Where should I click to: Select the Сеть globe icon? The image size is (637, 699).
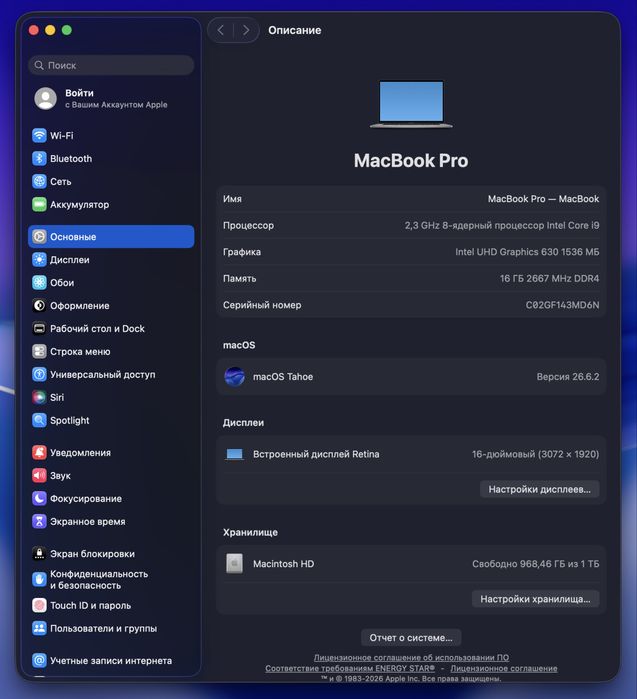click(x=39, y=181)
